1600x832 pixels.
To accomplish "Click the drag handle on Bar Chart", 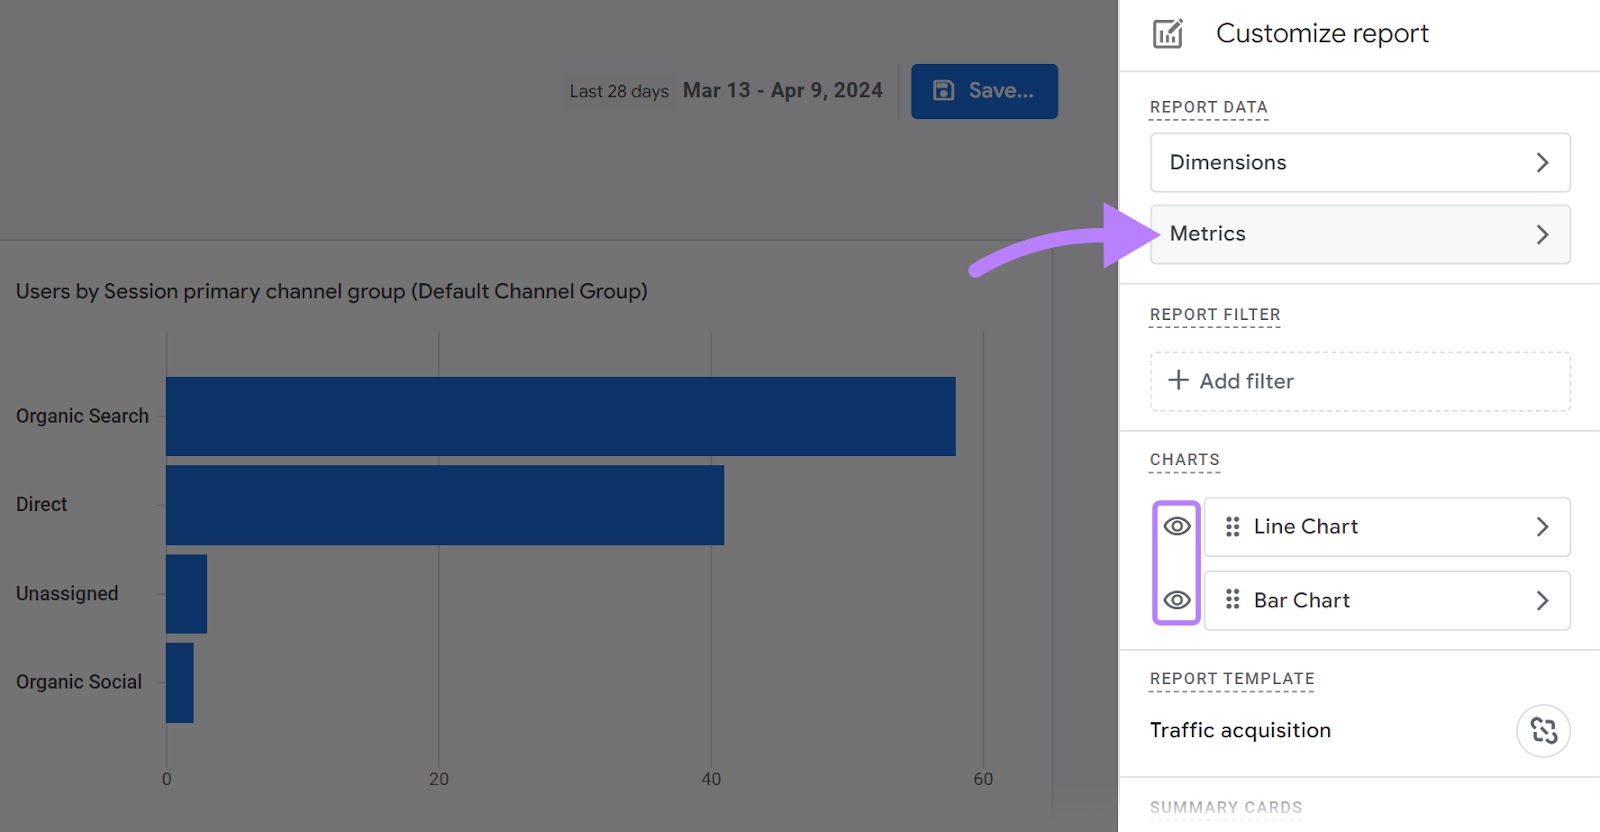I will pos(1232,600).
